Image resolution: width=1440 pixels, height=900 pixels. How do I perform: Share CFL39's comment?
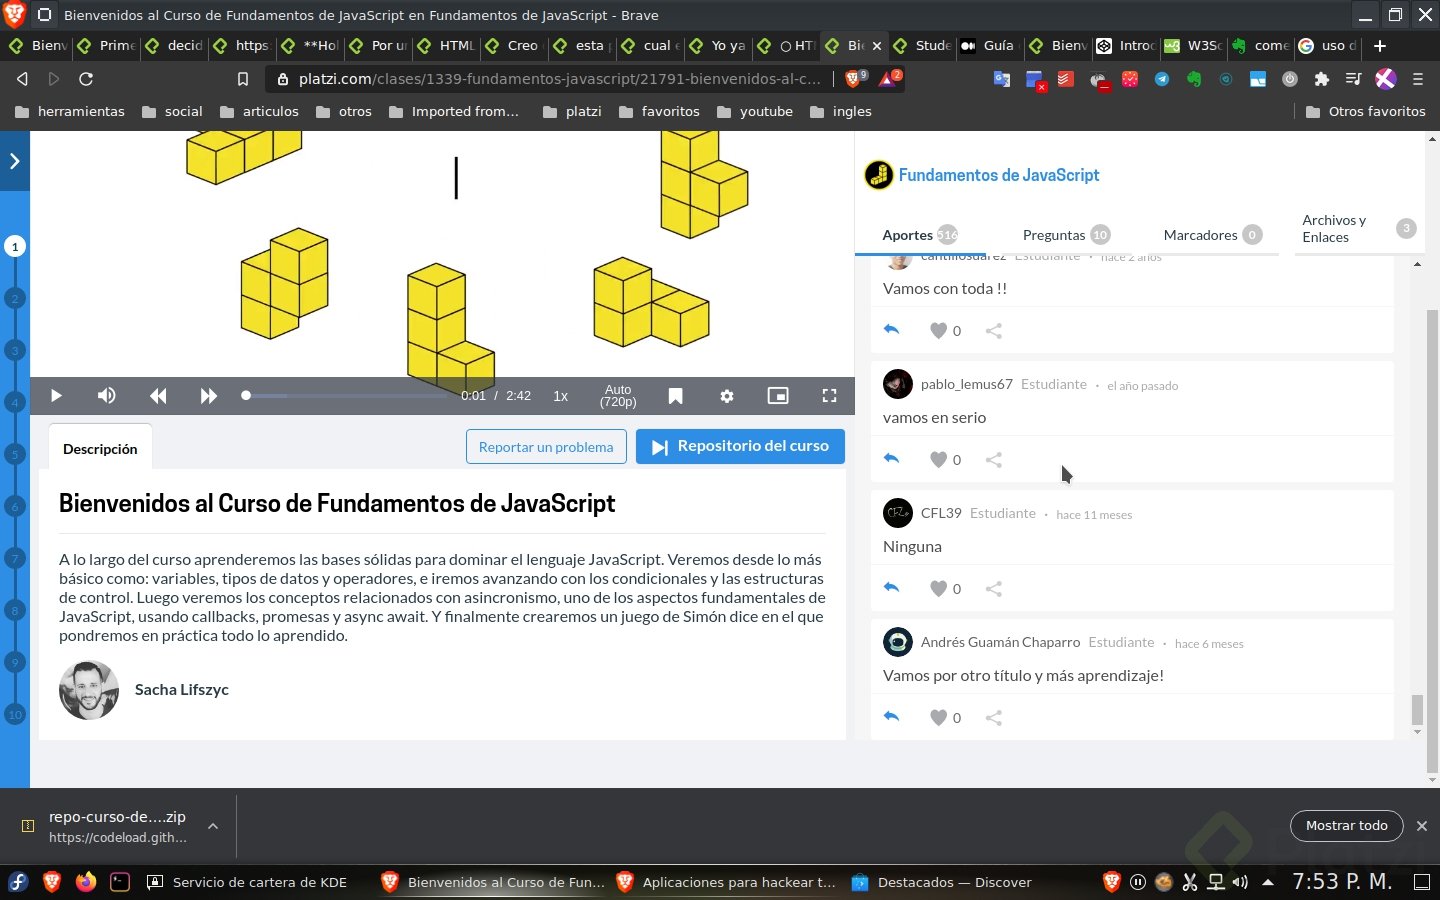994,589
